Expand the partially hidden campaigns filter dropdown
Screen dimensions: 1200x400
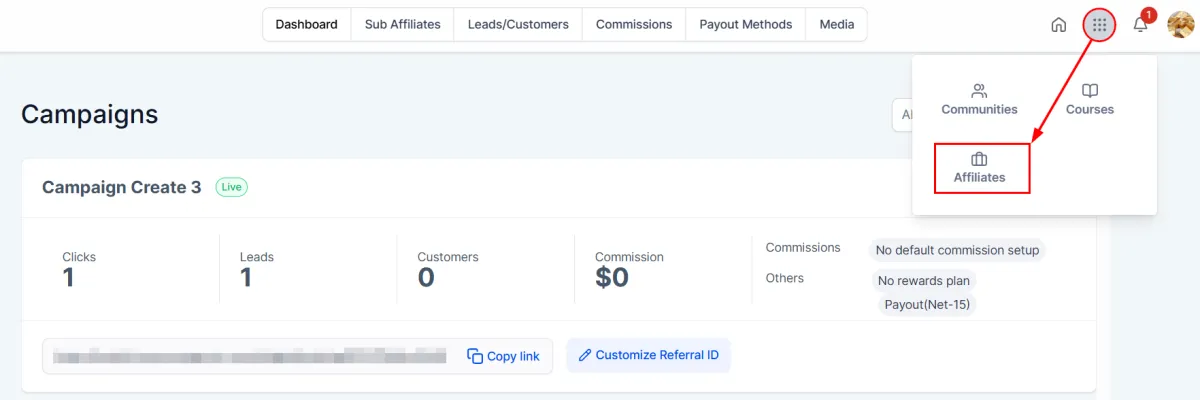coord(902,115)
